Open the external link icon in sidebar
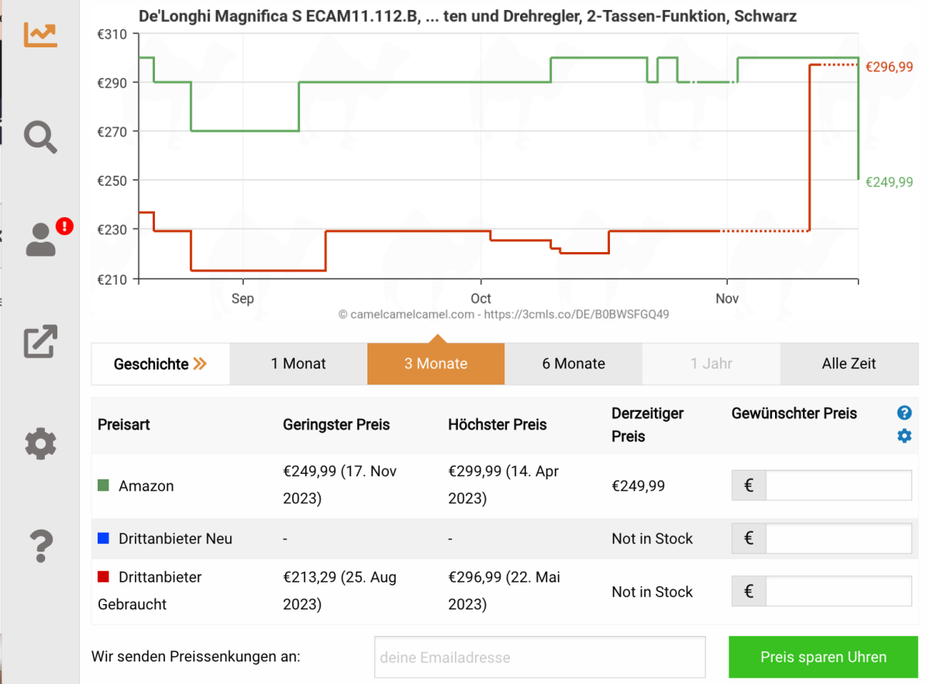The width and height of the screenshot is (930, 684). tap(40, 341)
